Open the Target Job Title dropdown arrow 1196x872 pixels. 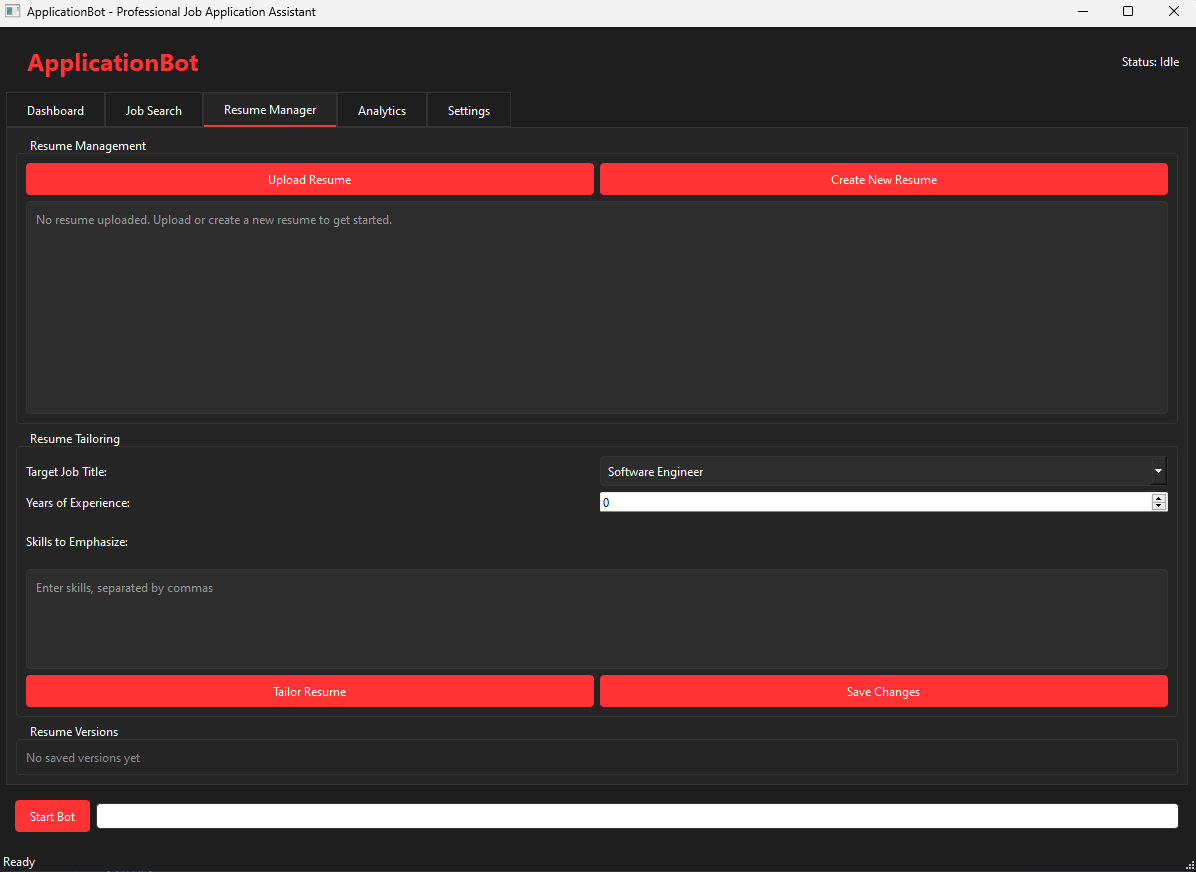coord(1159,471)
